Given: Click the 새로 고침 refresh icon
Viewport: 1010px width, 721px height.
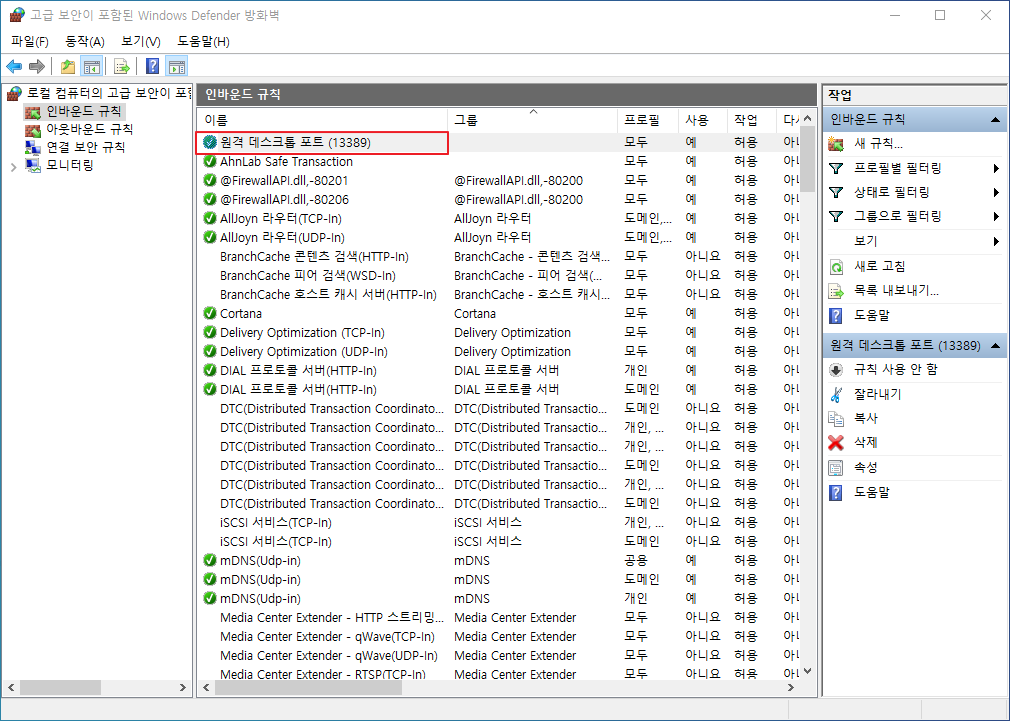Looking at the screenshot, I should click(836, 266).
